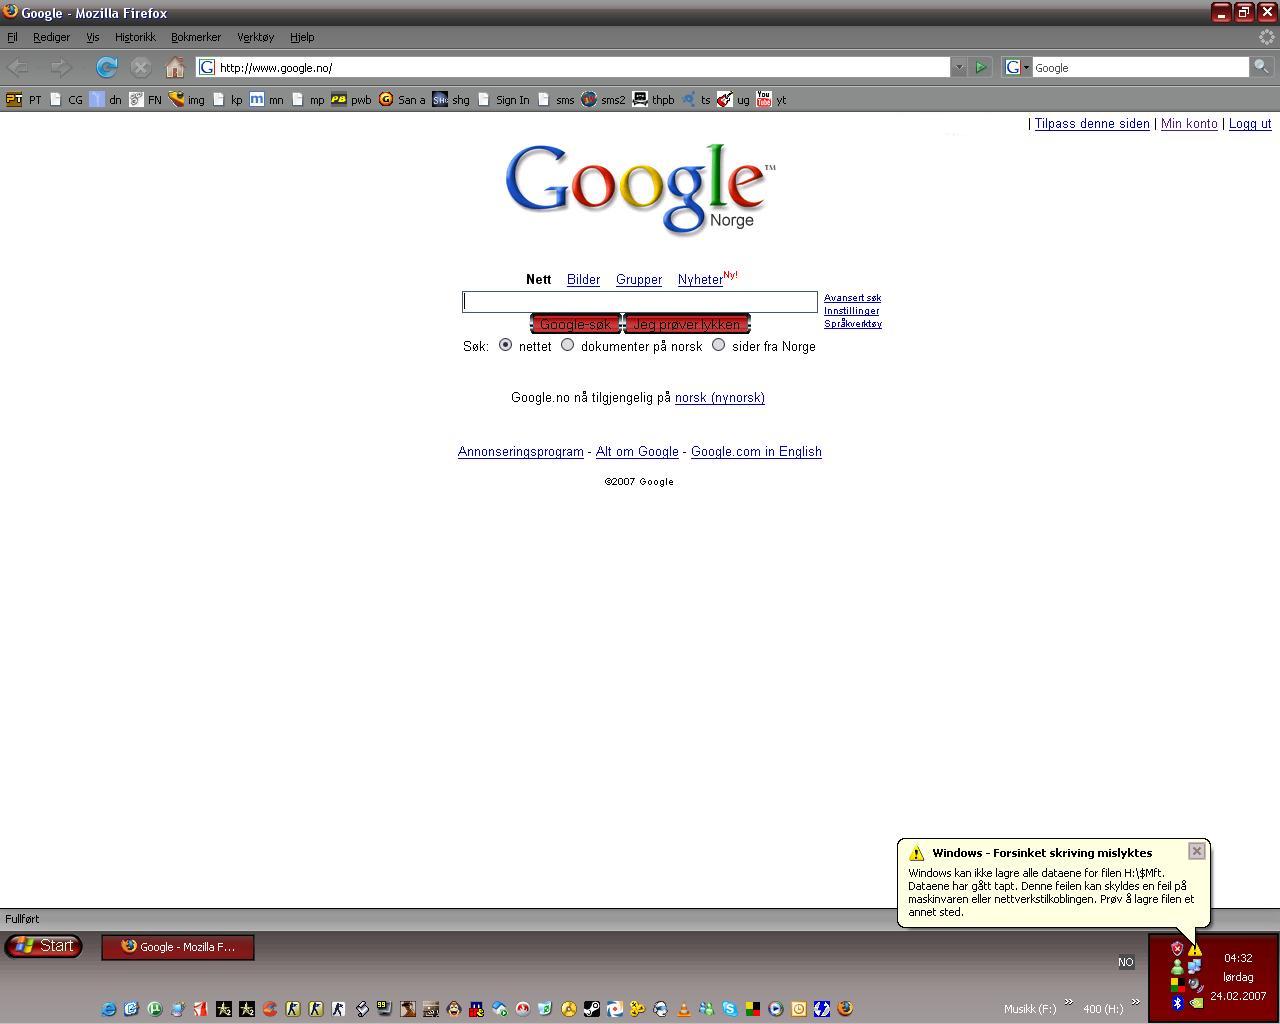Image resolution: width=1280 pixels, height=1024 pixels.
Task: Open the Bokmerker menu
Action: pos(196,37)
